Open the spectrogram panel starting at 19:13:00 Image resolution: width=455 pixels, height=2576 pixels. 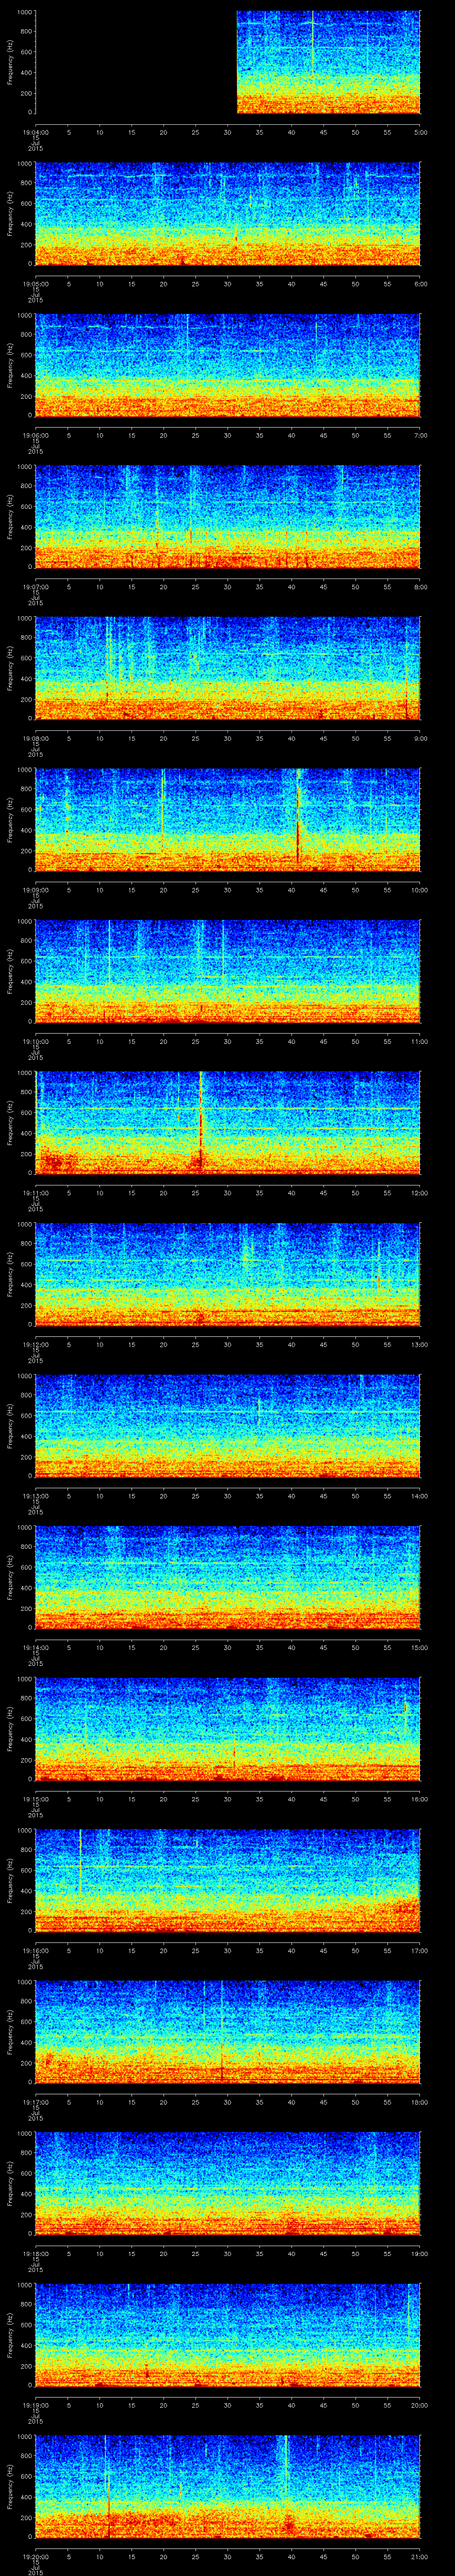228,1426
